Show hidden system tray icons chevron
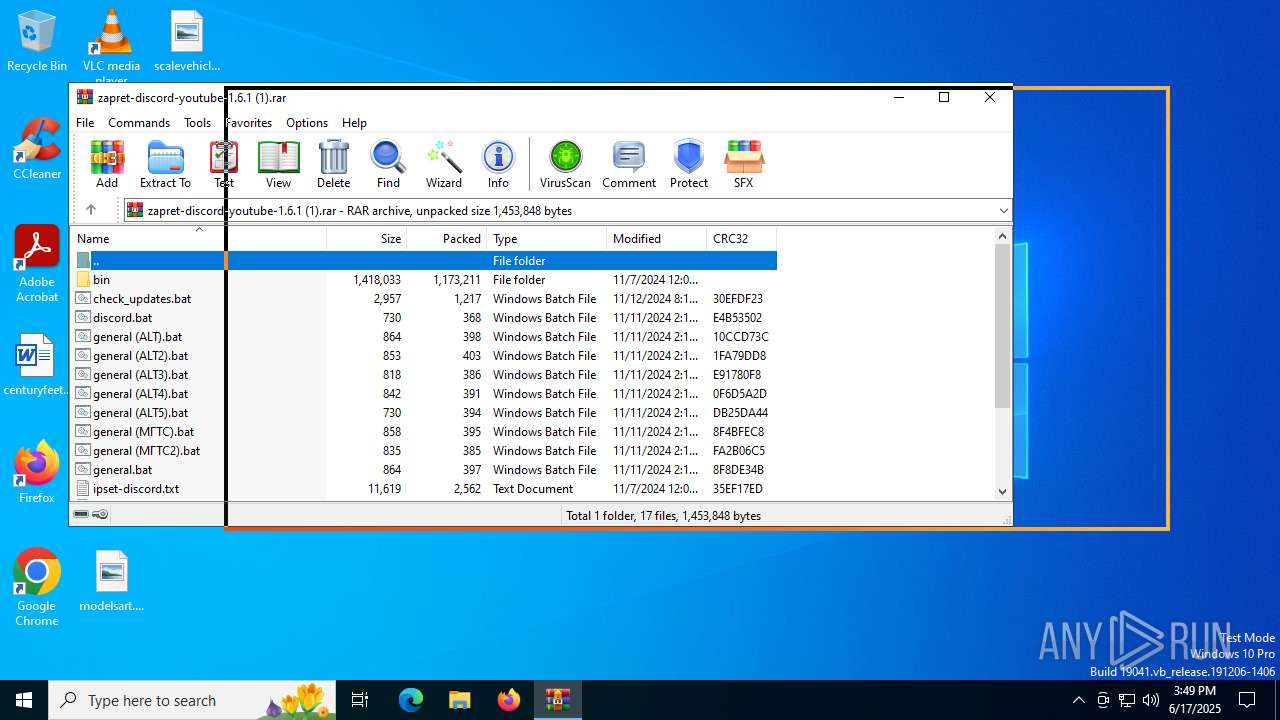 tap(1078, 700)
